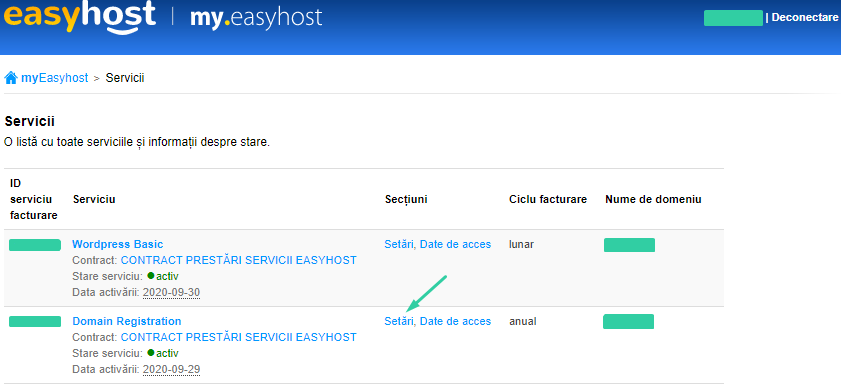
Task: Open the Wordpress Basic service
Action: (117, 245)
